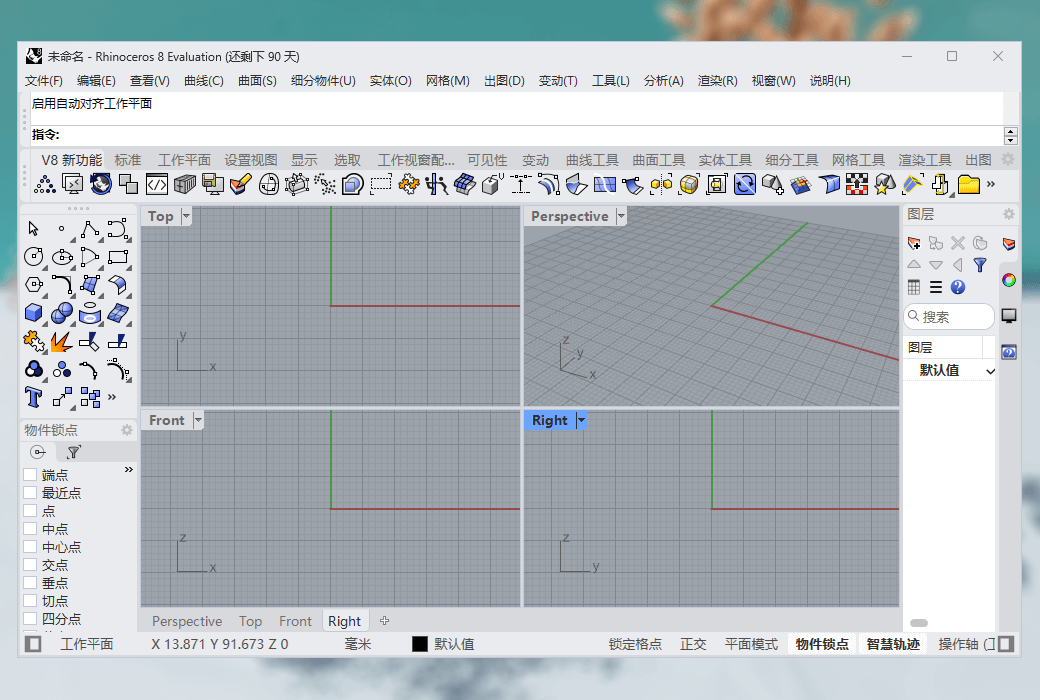Open the 曲线(C) menu

204,80
